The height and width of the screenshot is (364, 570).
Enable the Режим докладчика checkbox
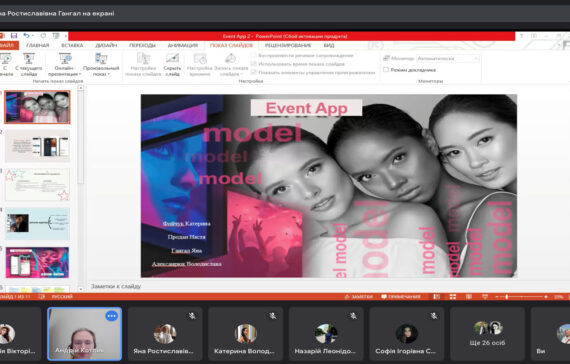386,69
